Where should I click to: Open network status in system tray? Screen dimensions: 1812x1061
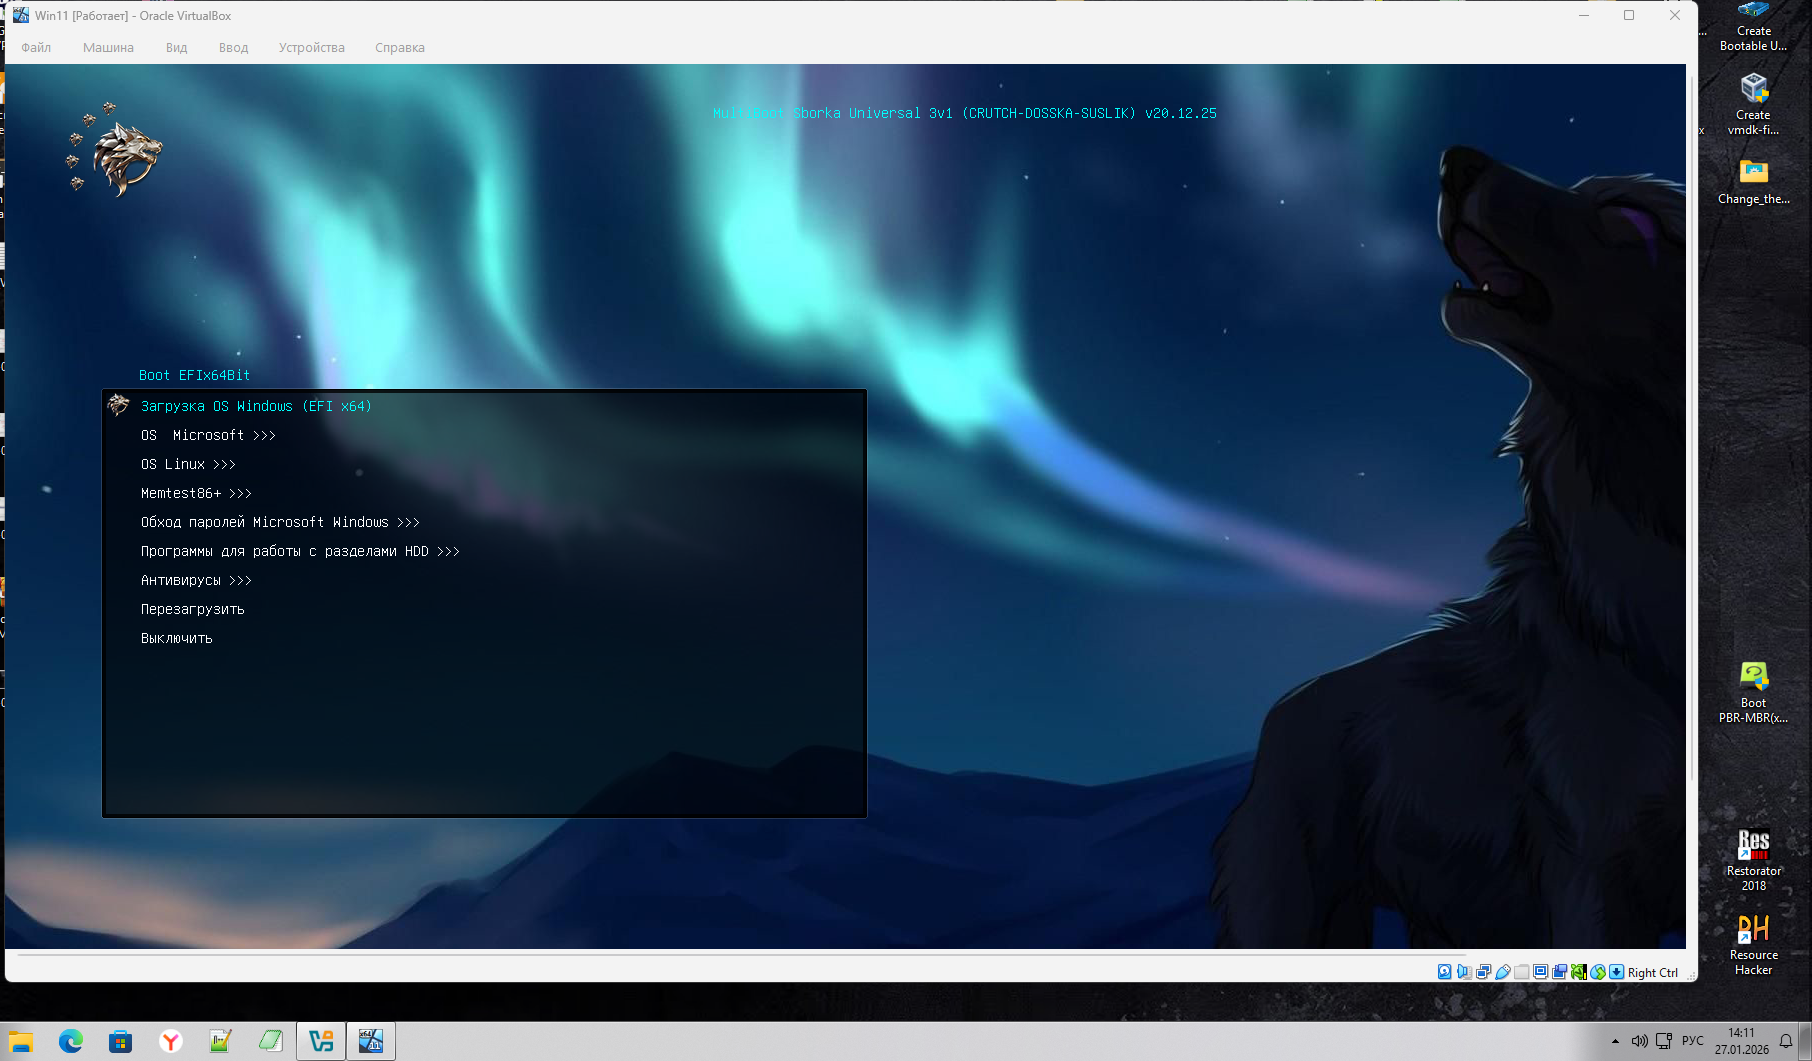[1664, 1041]
